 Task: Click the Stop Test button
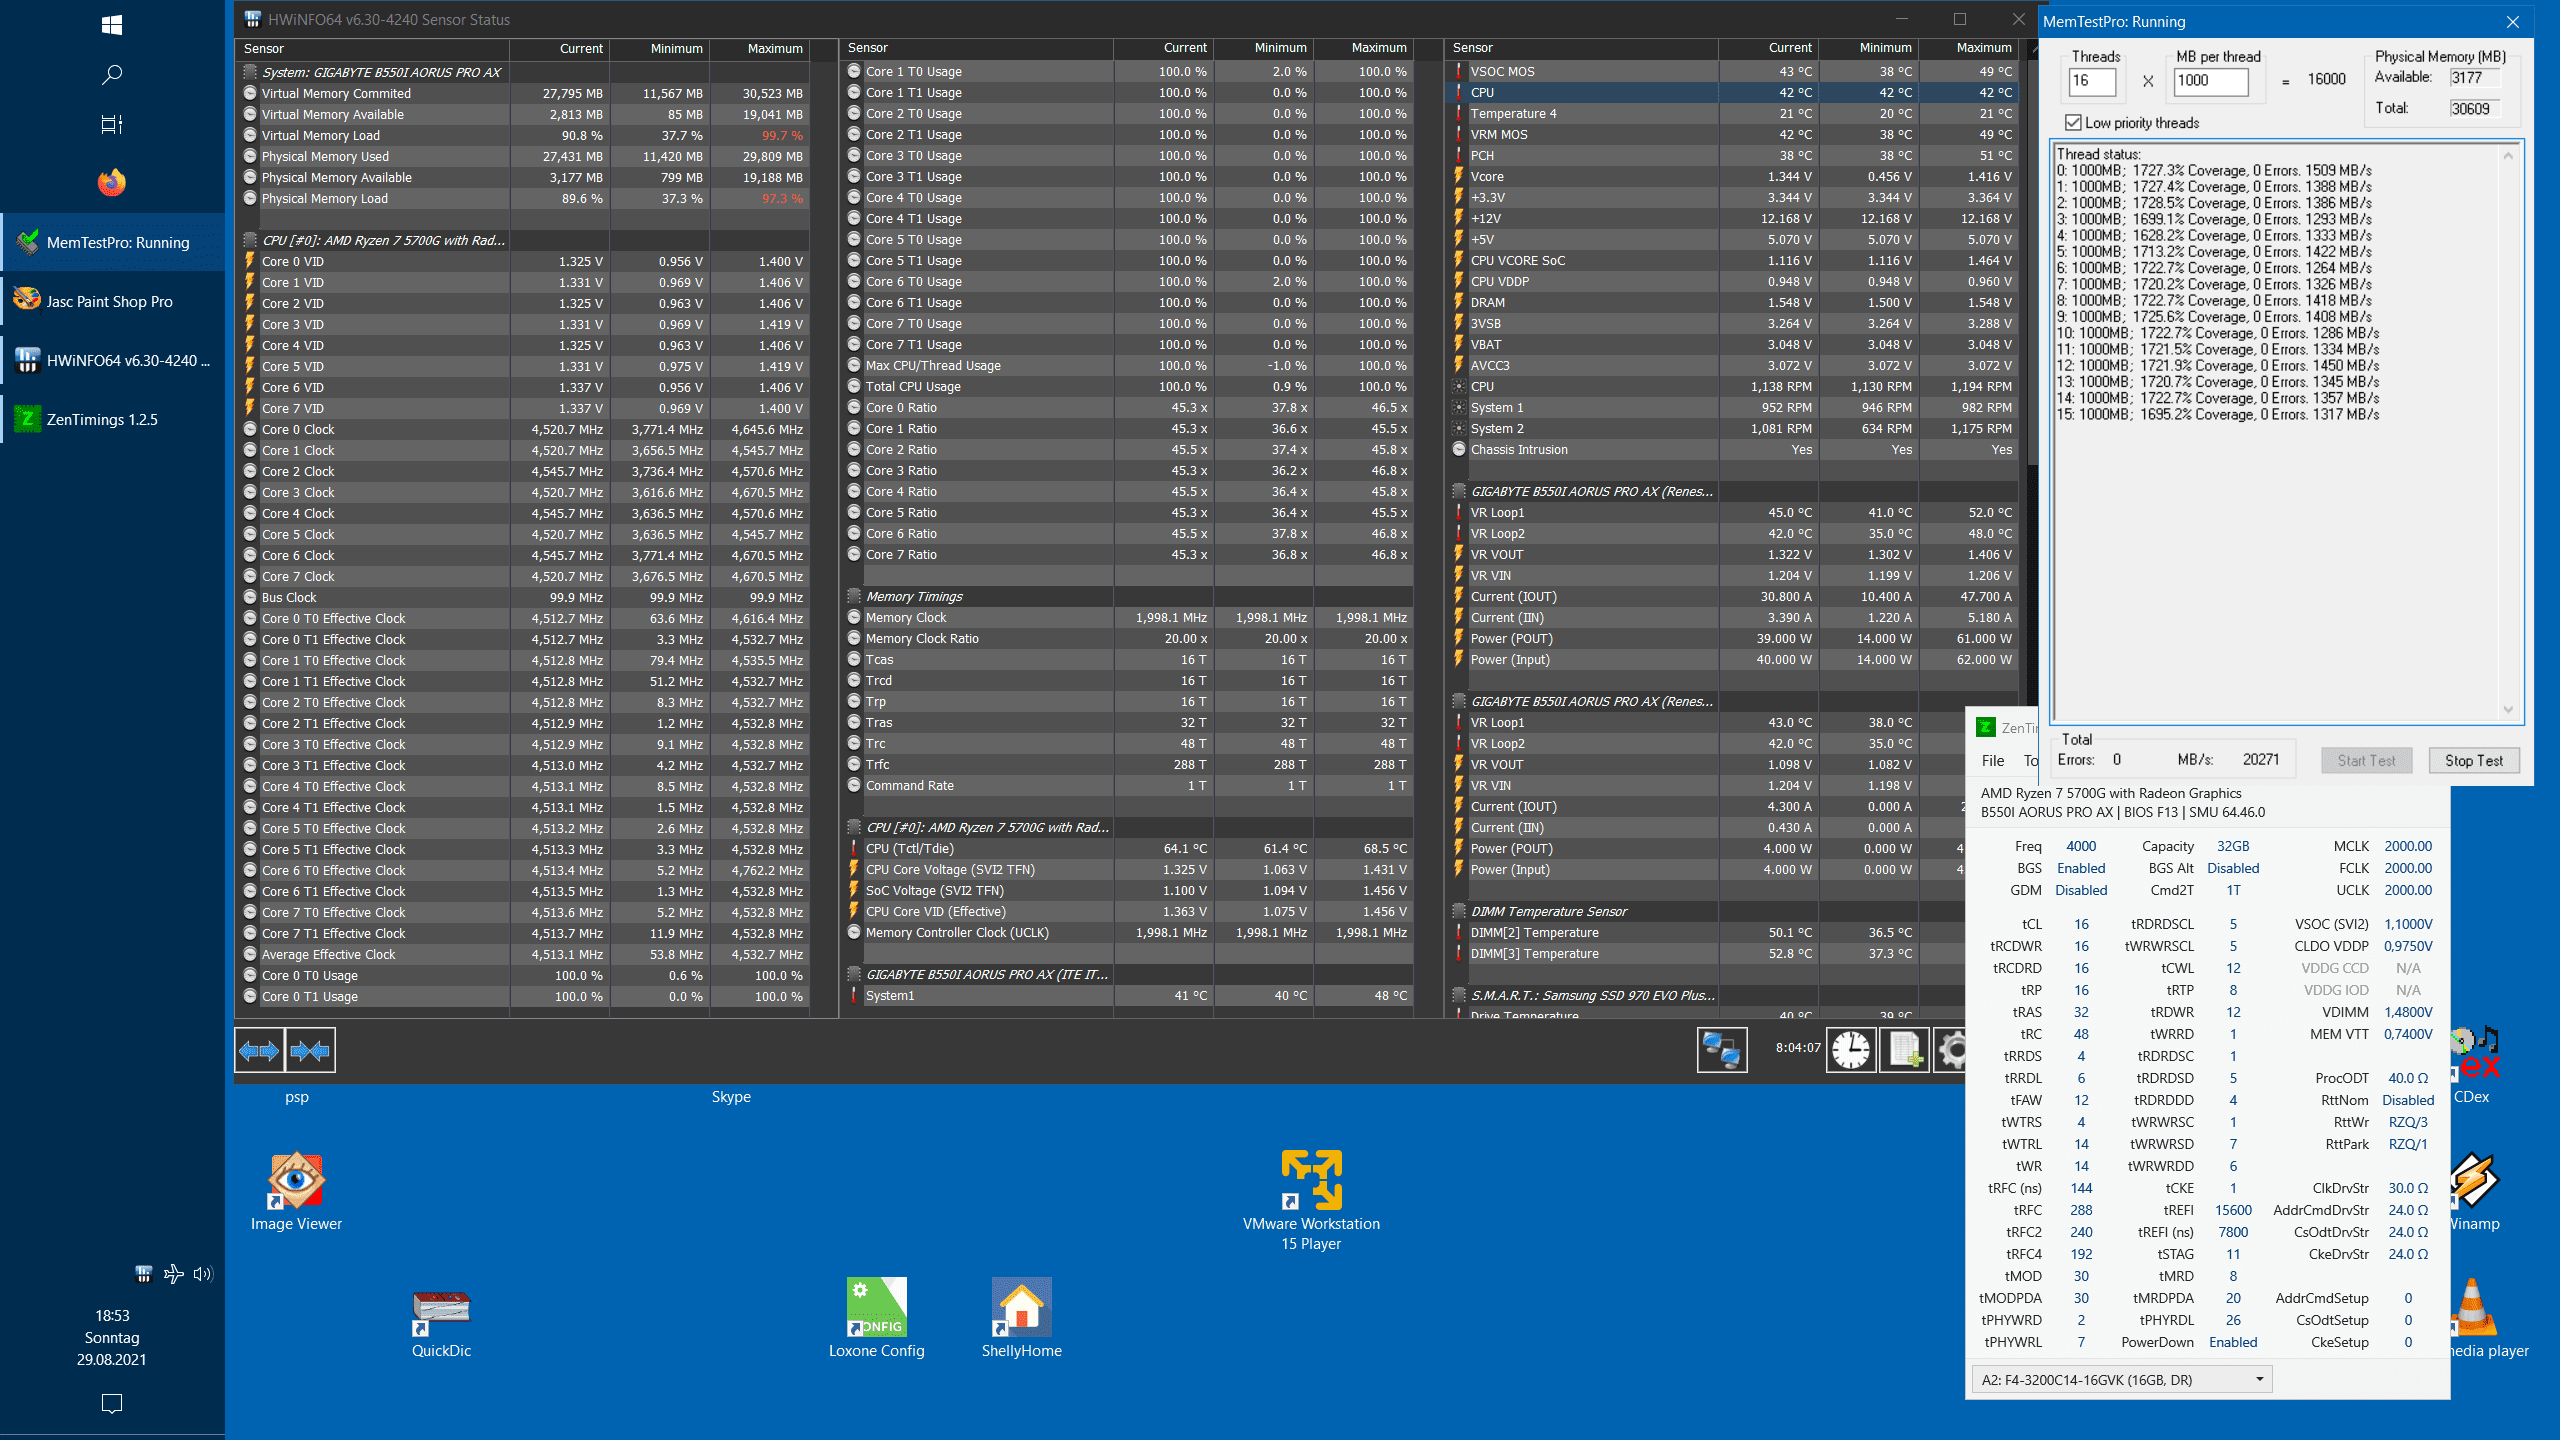coord(2473,761)
